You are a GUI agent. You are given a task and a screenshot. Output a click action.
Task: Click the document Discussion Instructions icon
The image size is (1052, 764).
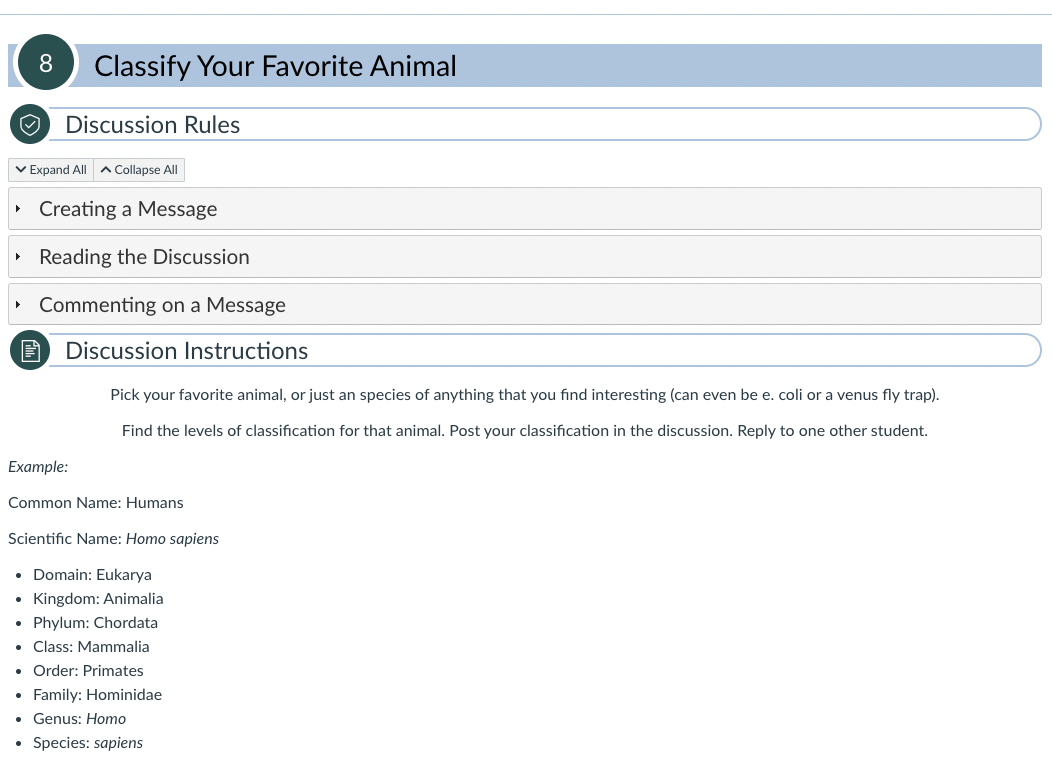[30, 350]
